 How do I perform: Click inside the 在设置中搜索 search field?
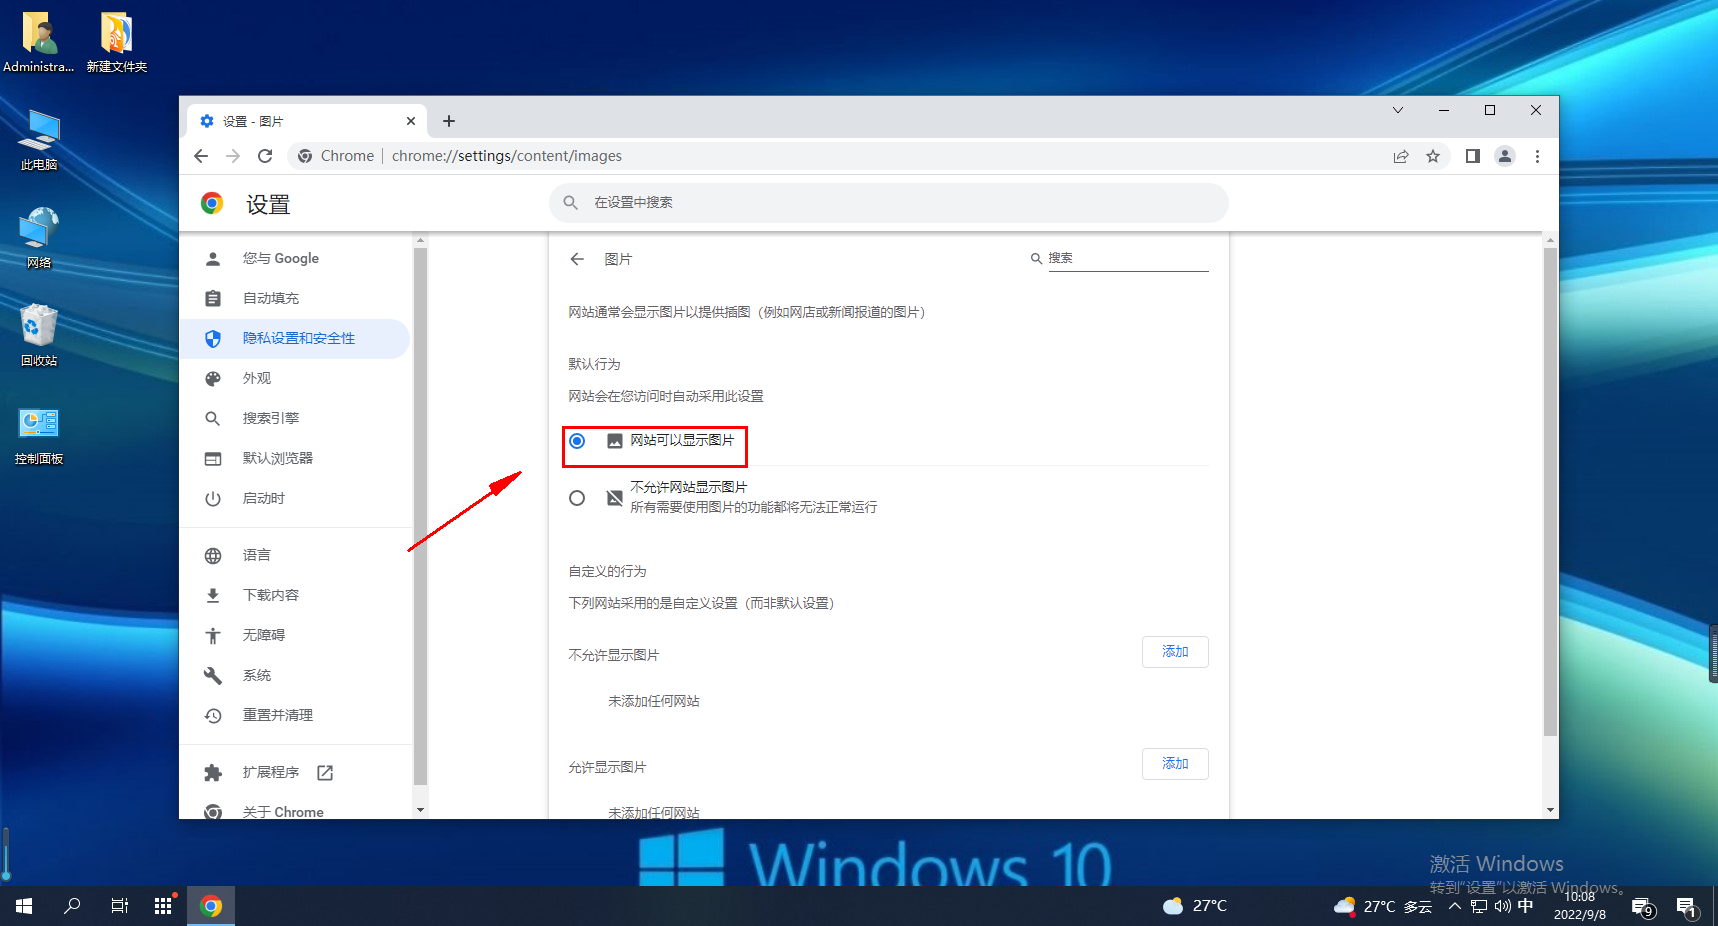click(x=888, y=202)
